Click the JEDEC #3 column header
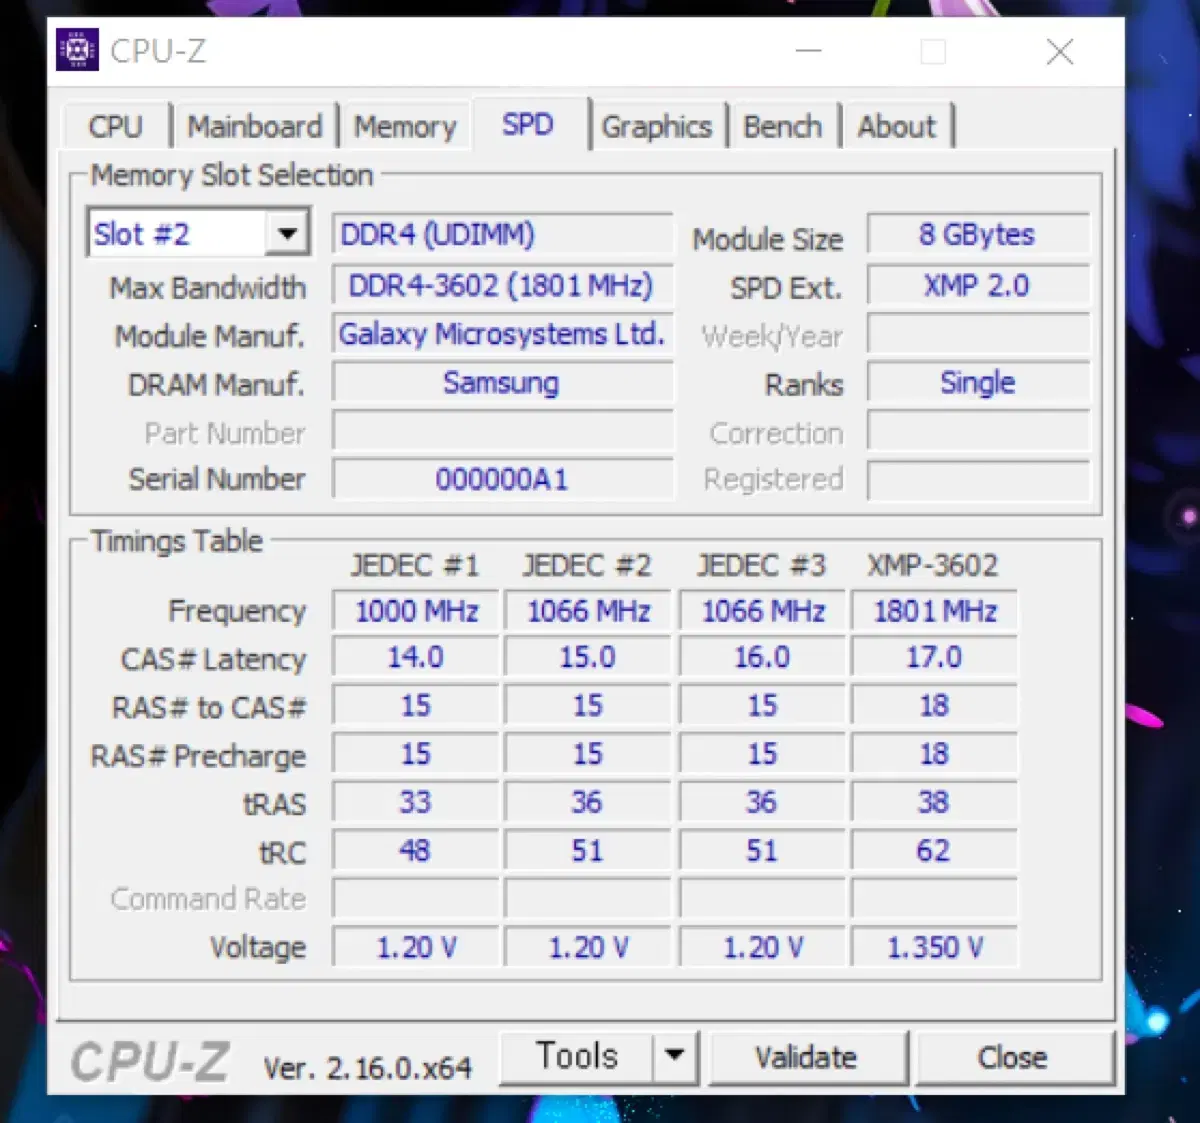1200x1123 pixels. (761, 566)
